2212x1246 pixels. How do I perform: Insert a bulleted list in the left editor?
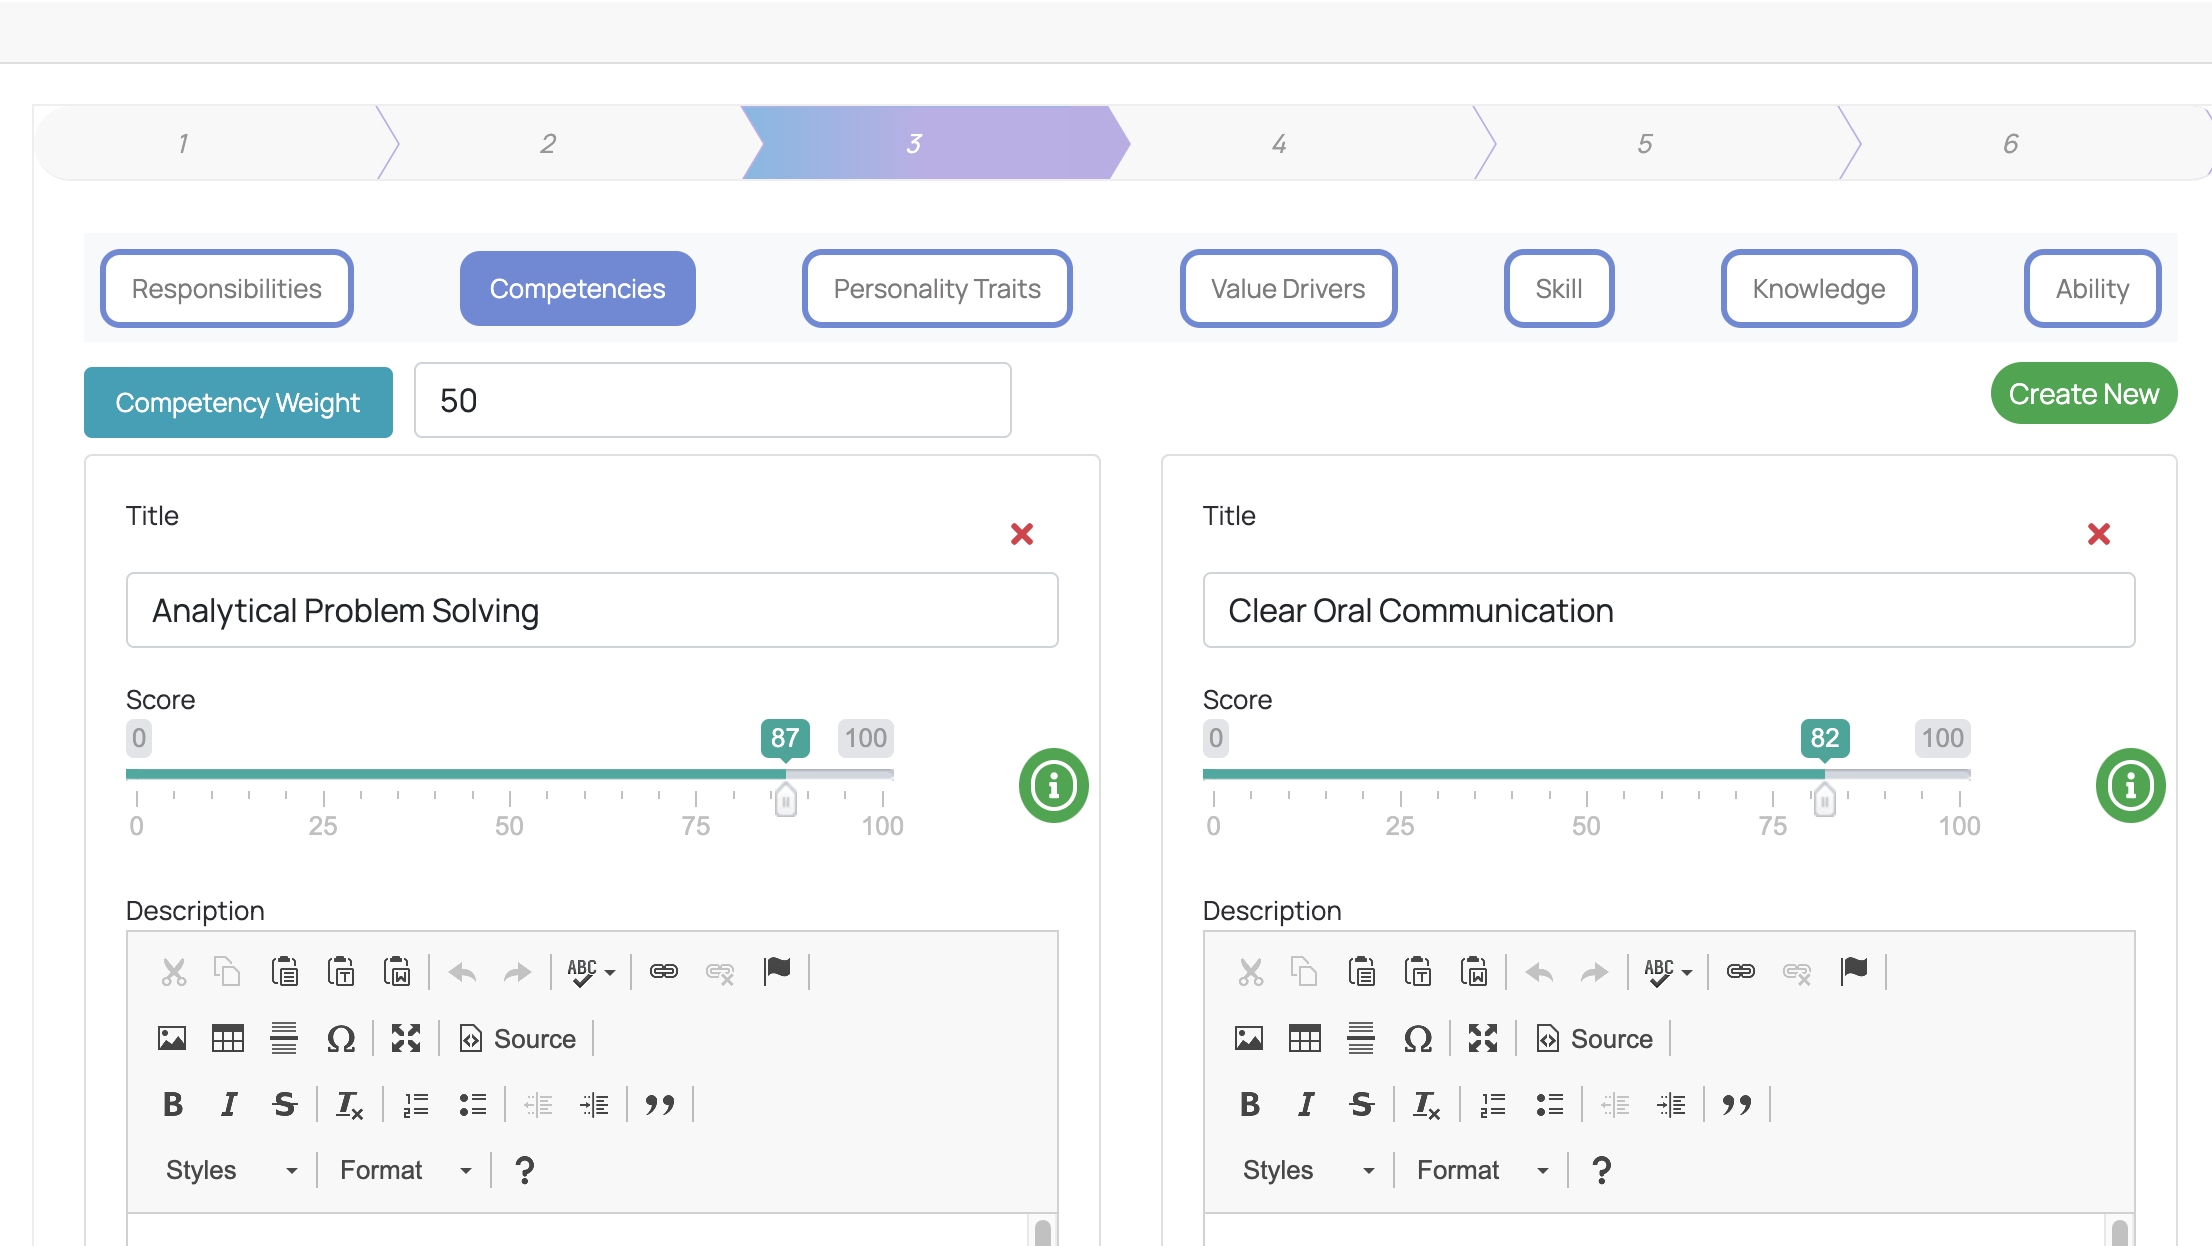(472, 1104)
